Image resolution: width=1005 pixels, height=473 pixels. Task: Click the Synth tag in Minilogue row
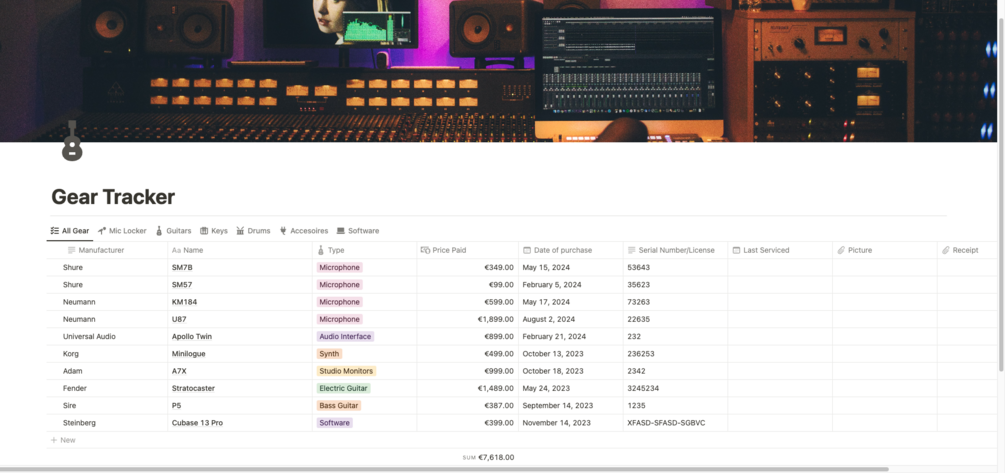329,354
